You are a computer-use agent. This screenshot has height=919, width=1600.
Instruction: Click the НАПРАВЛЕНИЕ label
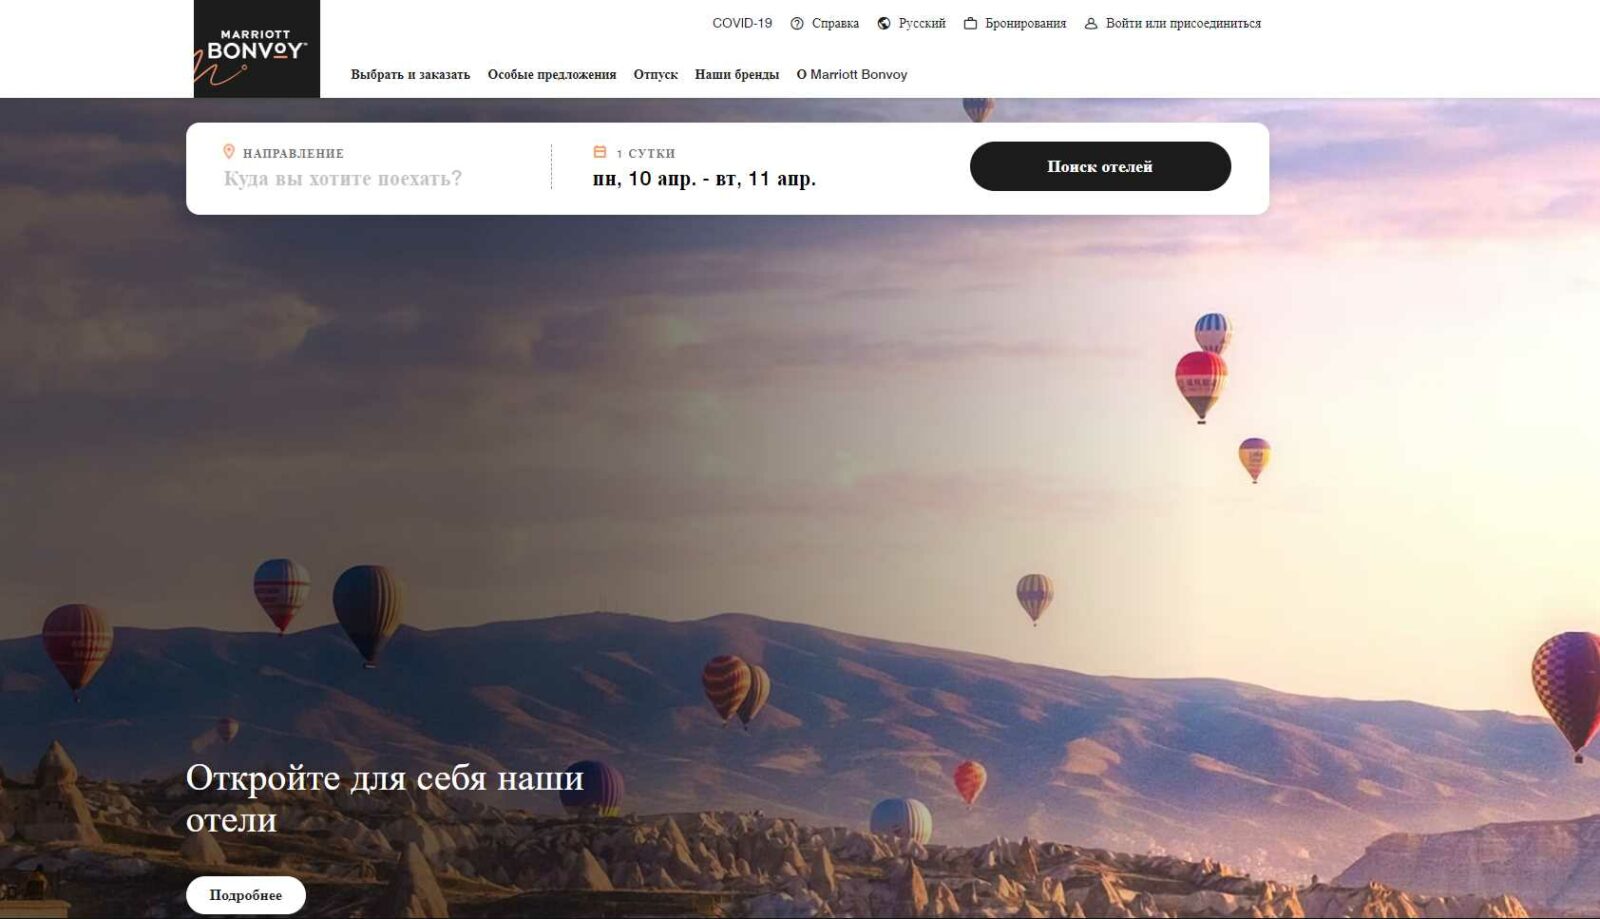(293, 153)
